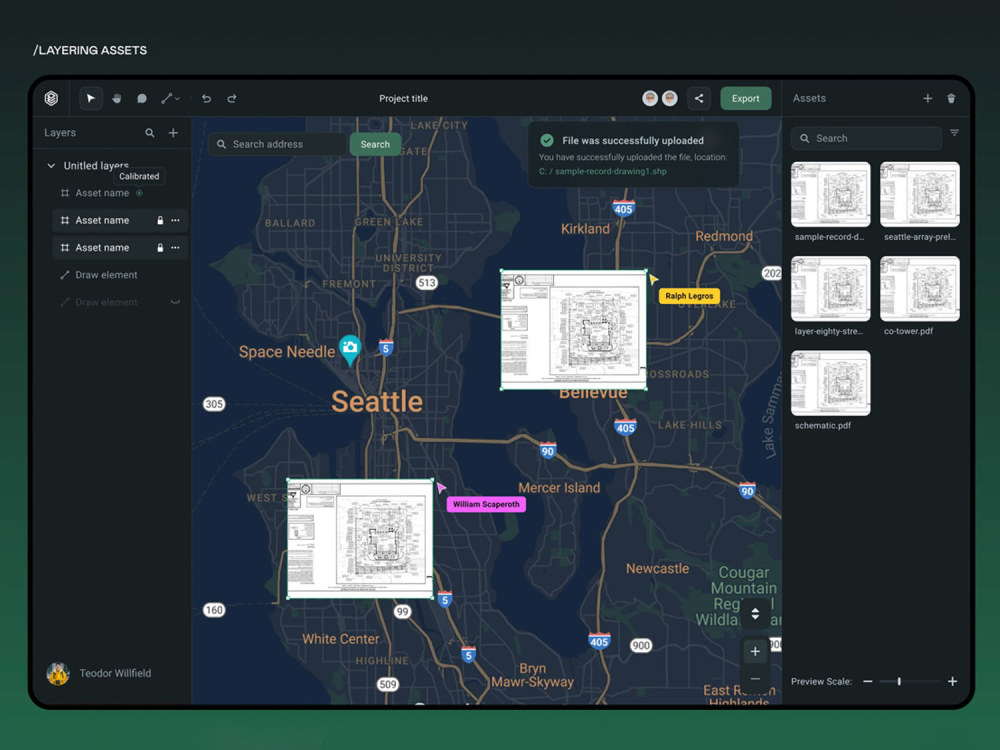Image resolution: width=1000 pixels, height=750 pixels.
Task: Click the green Search button
Action: click(x=375, y=144)
